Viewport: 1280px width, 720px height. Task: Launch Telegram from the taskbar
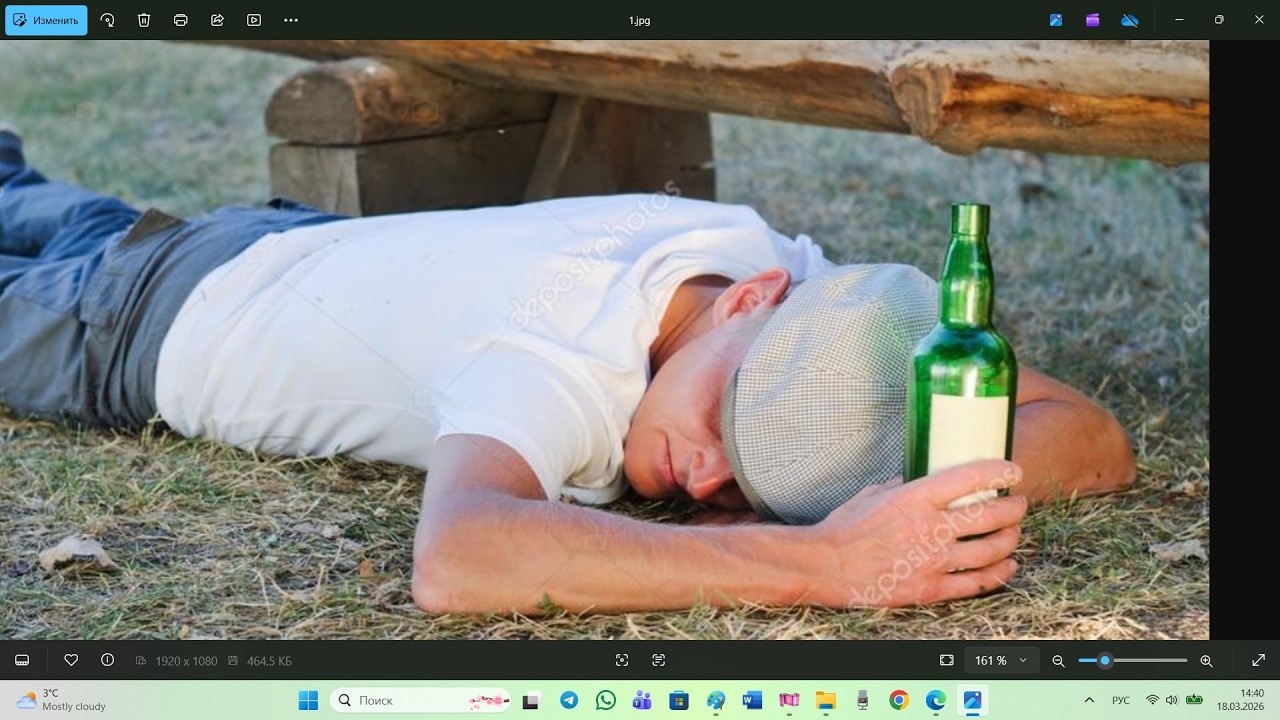[x=569, y=700]
